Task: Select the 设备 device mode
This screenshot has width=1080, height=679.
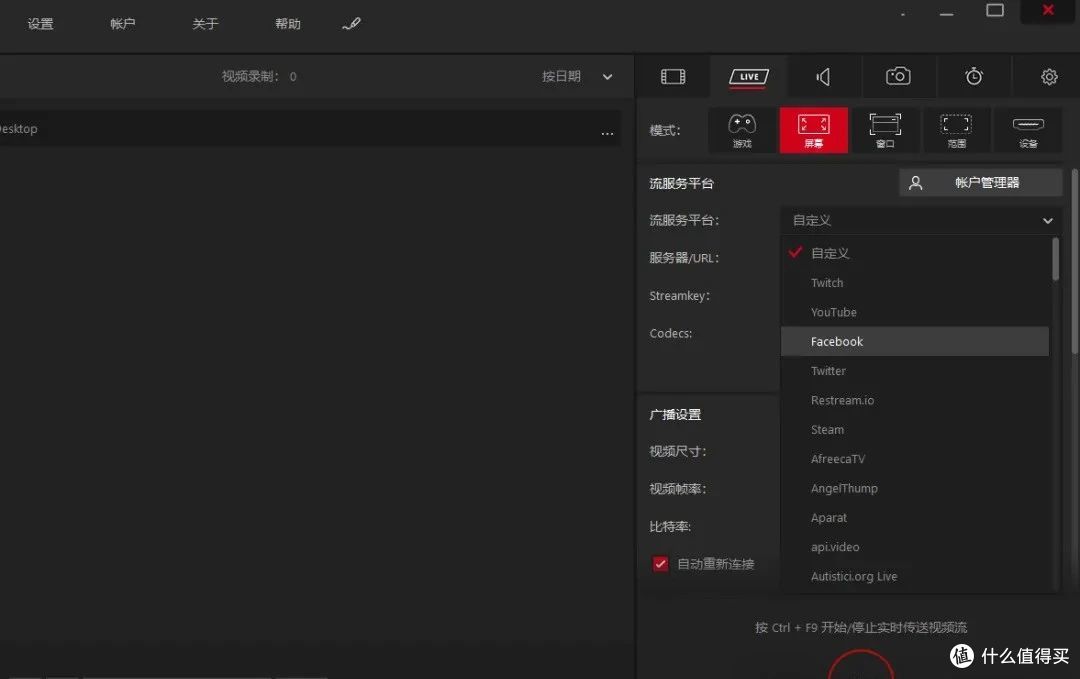Action: coord(1028,130)
